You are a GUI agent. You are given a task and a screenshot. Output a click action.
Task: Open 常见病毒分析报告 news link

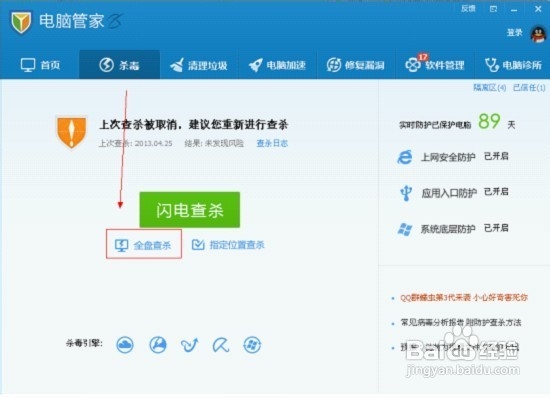pyautogui.click(x=461, y=322)
